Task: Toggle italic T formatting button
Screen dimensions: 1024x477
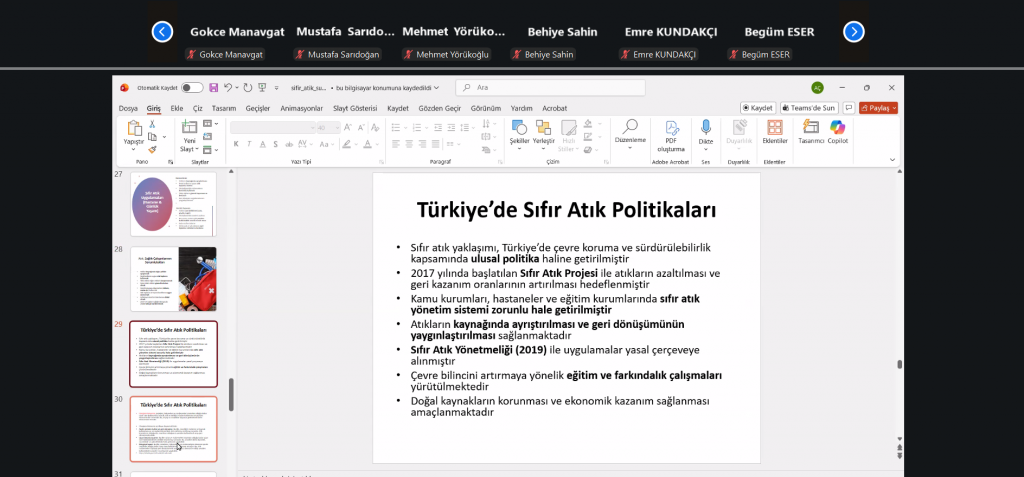Action: point(250,143)
